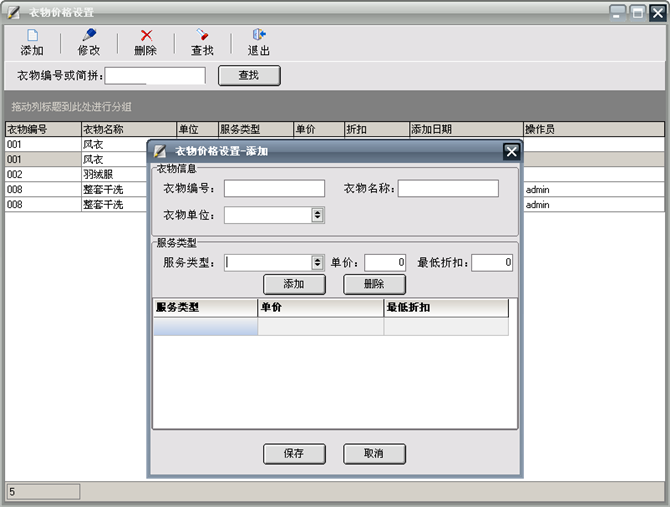The image size is (670, 507).
Task: Click the 羽绒服 name cell
Action: pos(114,174)
